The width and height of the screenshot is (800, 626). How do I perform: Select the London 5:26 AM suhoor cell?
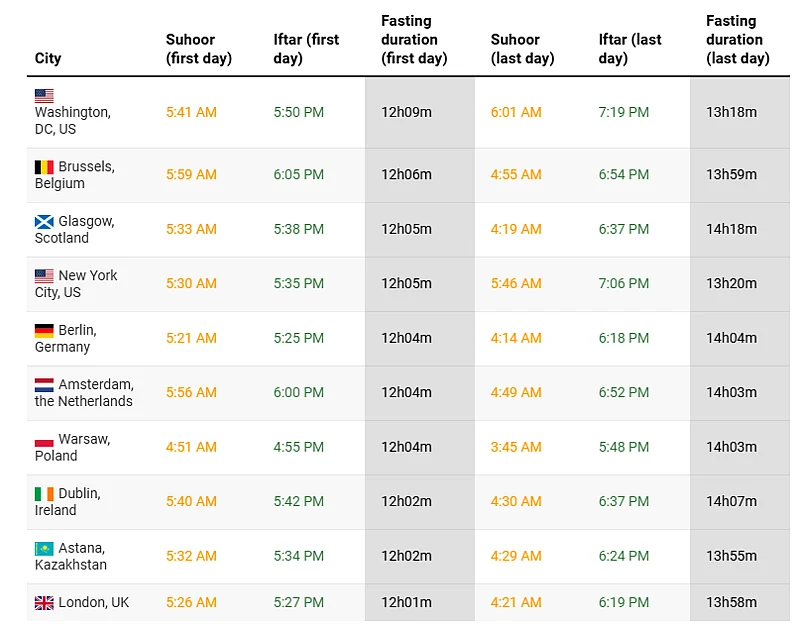pyautogui.click(x=191, y=602)
